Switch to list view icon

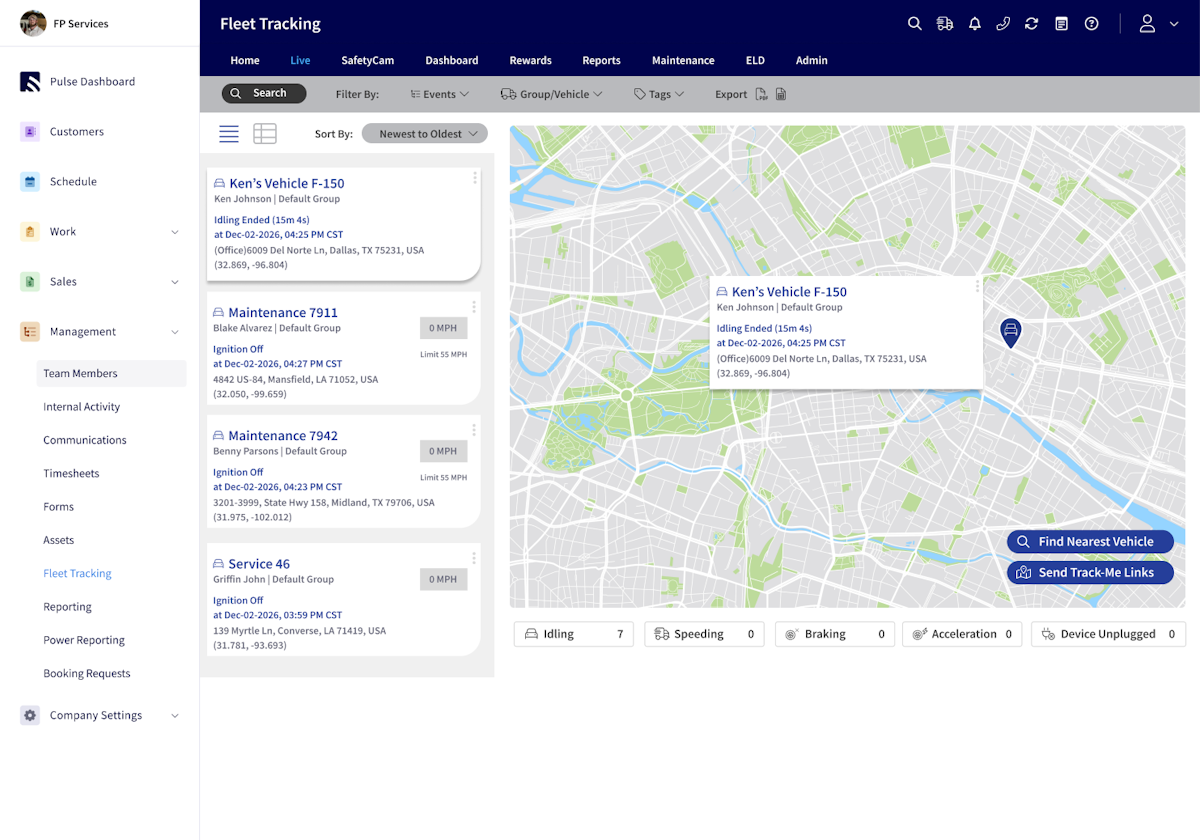coord(229,134)
